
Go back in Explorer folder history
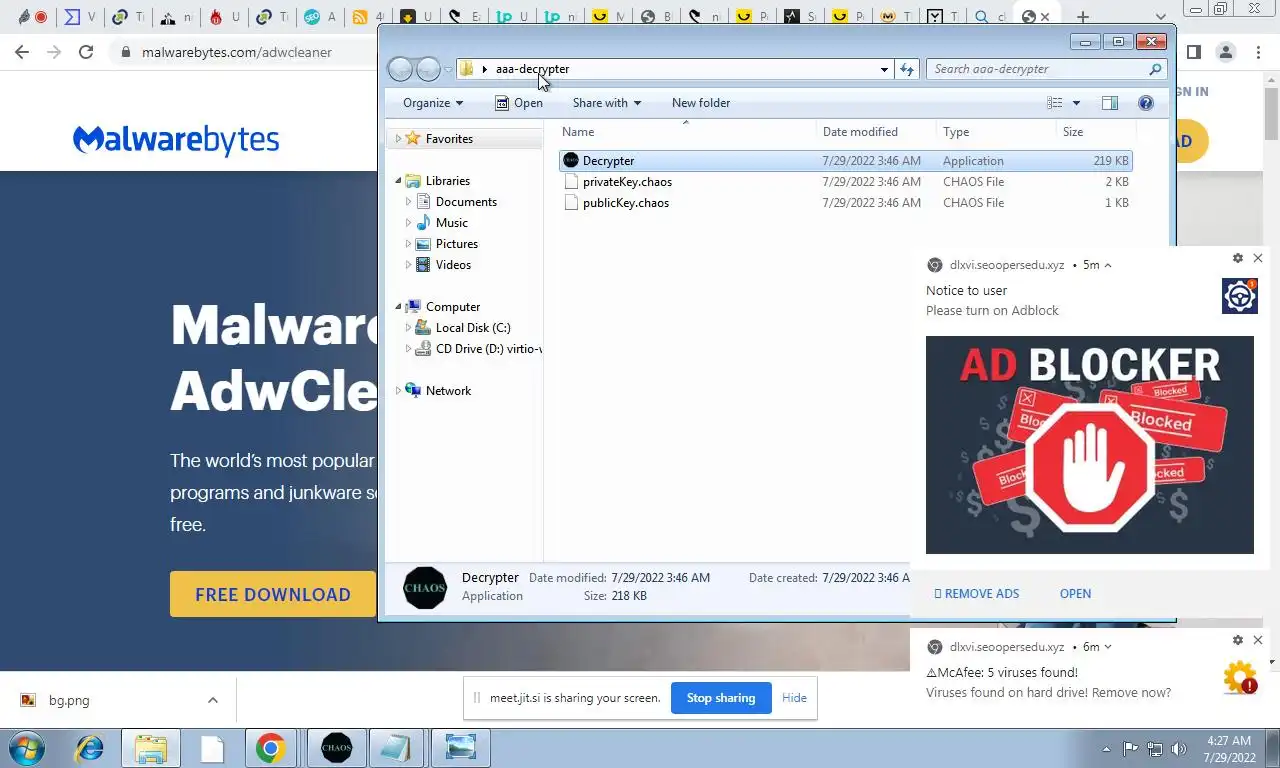pos(400,69)
